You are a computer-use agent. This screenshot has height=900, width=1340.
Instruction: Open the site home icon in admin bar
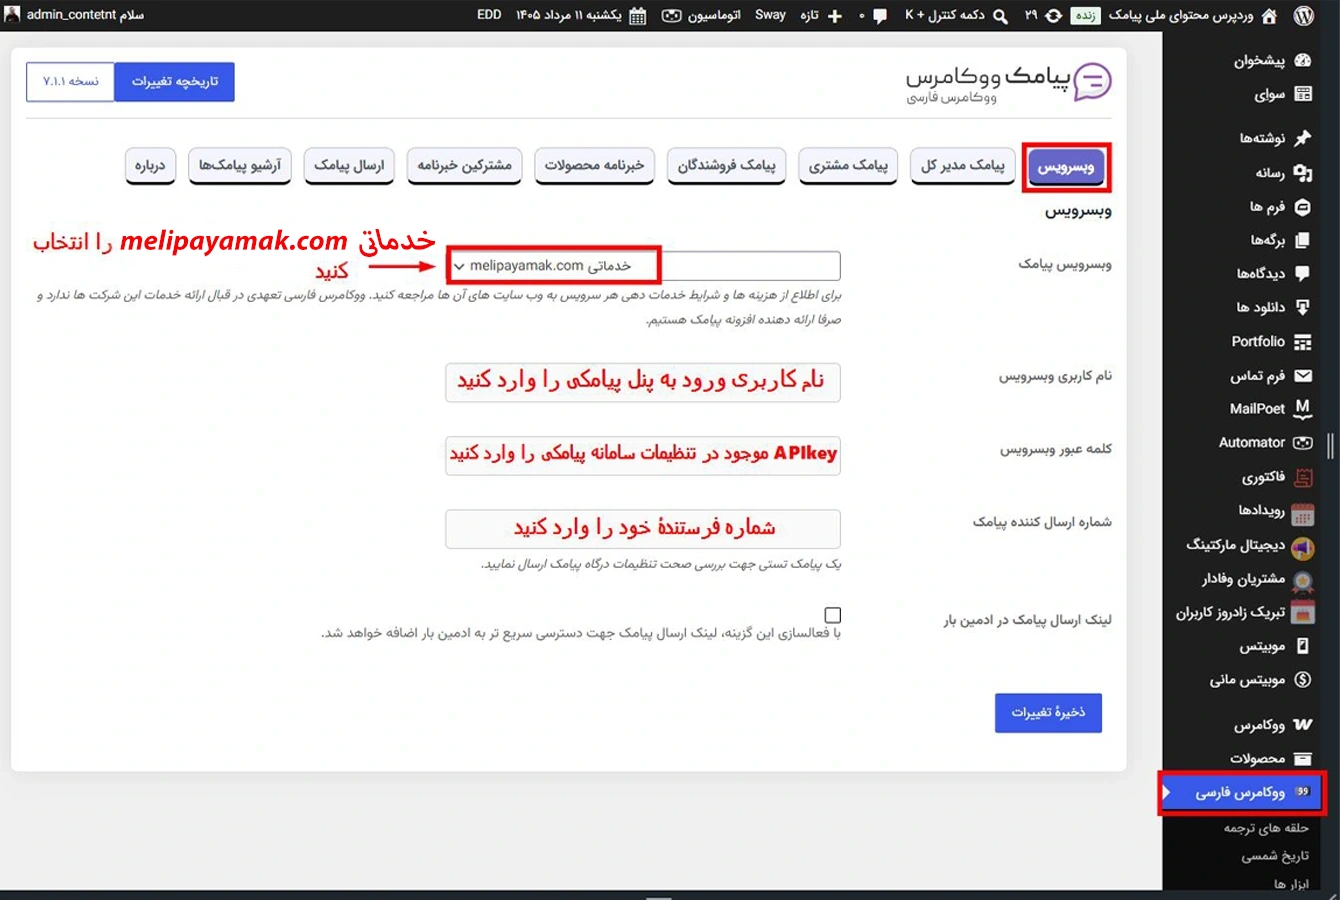pos(1269,15)
